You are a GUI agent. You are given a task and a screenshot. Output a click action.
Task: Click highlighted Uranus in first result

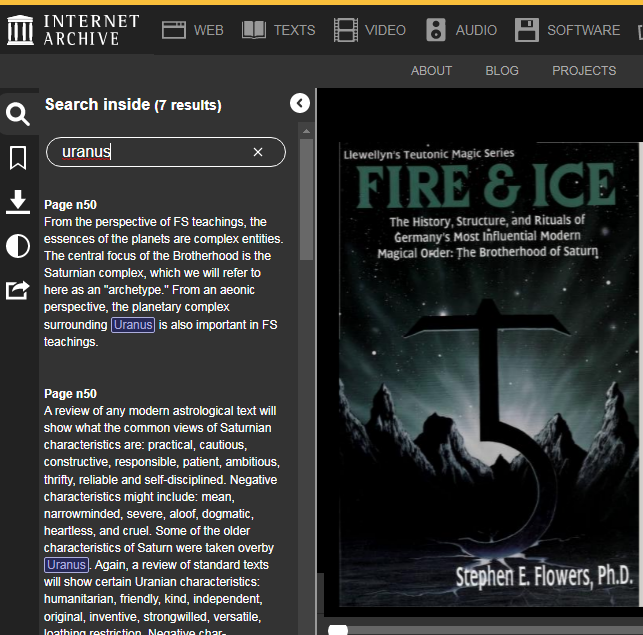(x=133, y=325)
